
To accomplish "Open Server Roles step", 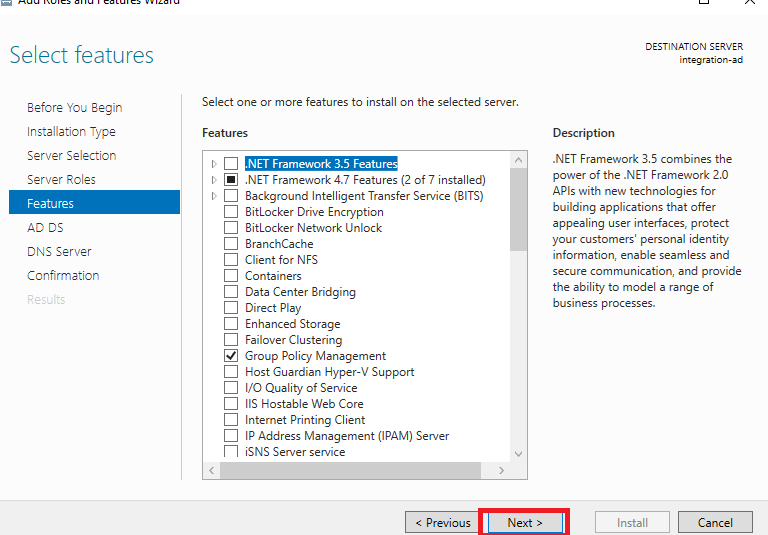I will coord(61,179).
